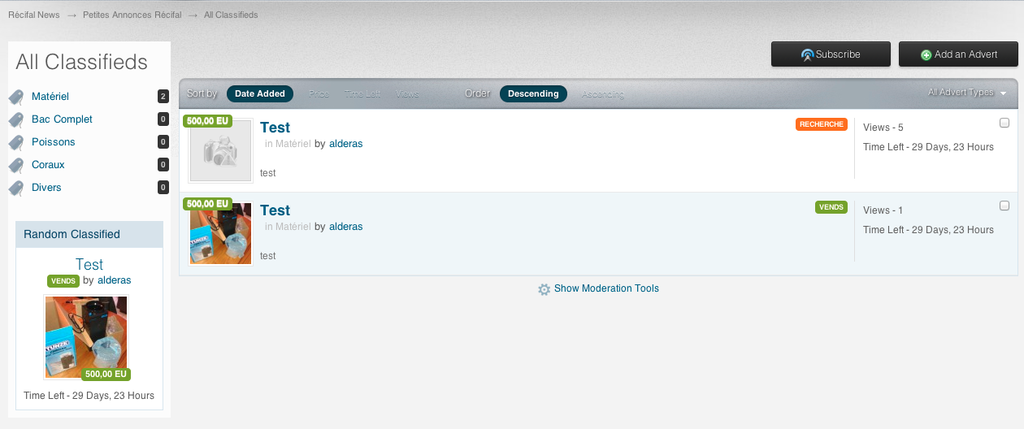1024x429 pixels.
Task: Click the Subscribe feed icon
Action: [807, 55]
